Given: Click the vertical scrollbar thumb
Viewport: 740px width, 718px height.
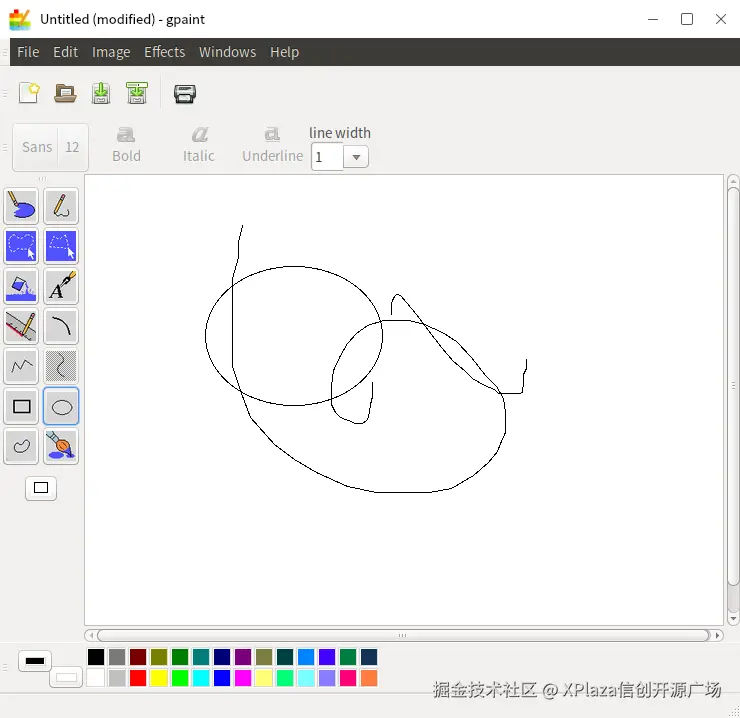Looking at the screenshot, I should click(733, 386).
